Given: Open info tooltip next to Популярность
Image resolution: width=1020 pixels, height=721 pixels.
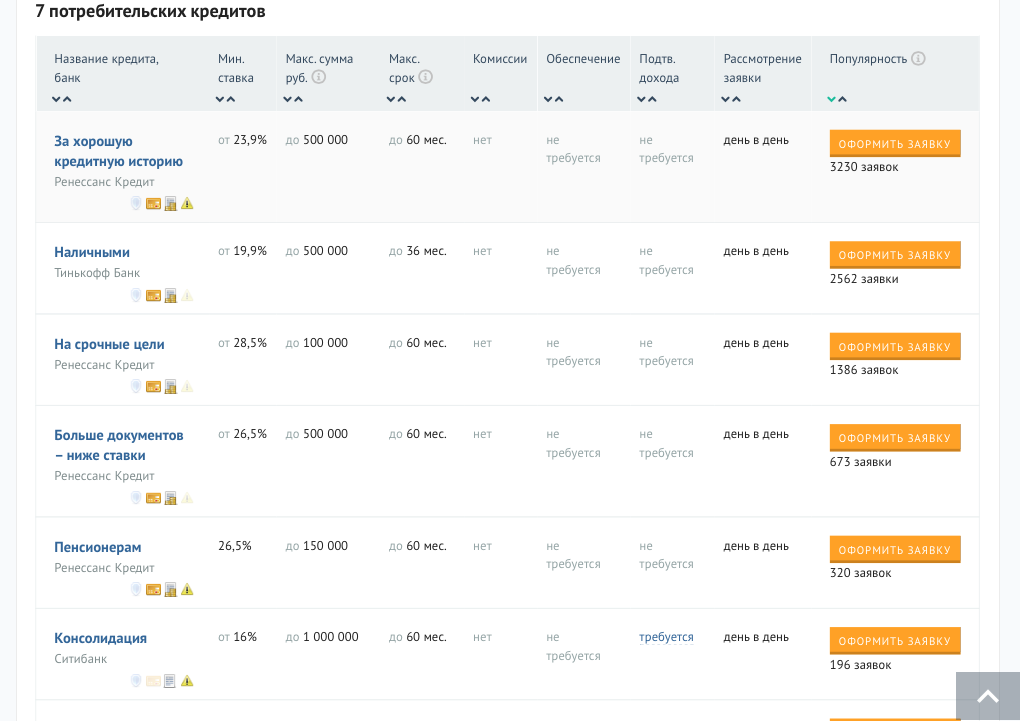Looking at the screenshot, I should point(918,58).
